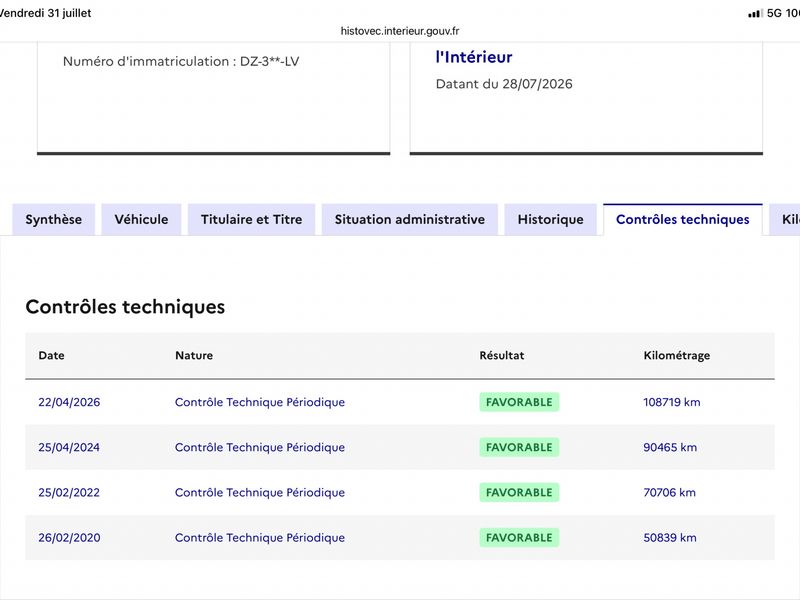Image resolution: width=800 pixels, height=600 pixels.
Task: Switch to the Véhicule tab
Action: 141,219
